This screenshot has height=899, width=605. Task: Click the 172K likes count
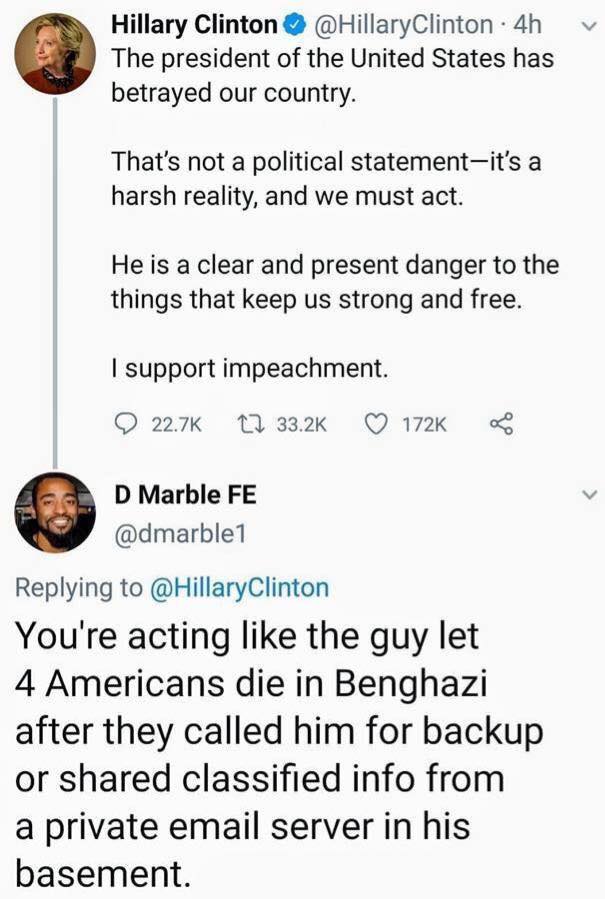click(425, 425)
